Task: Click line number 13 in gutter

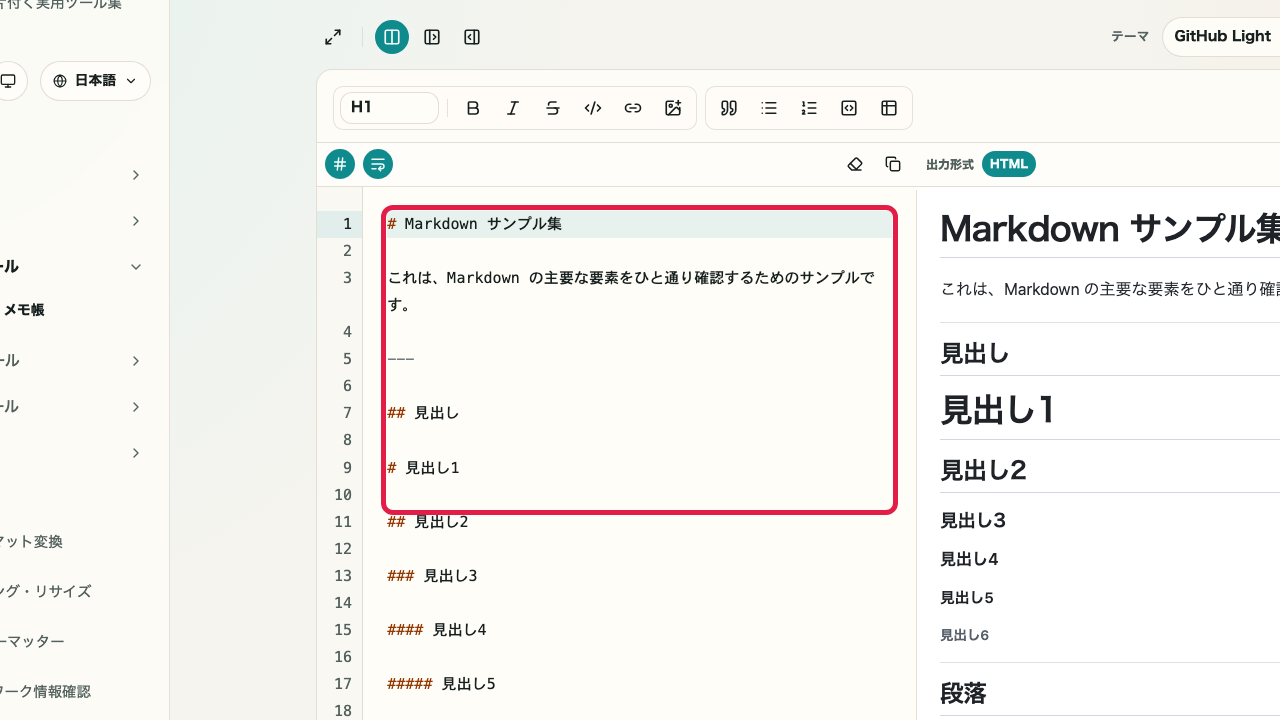Action: click(x=343, y=576)
